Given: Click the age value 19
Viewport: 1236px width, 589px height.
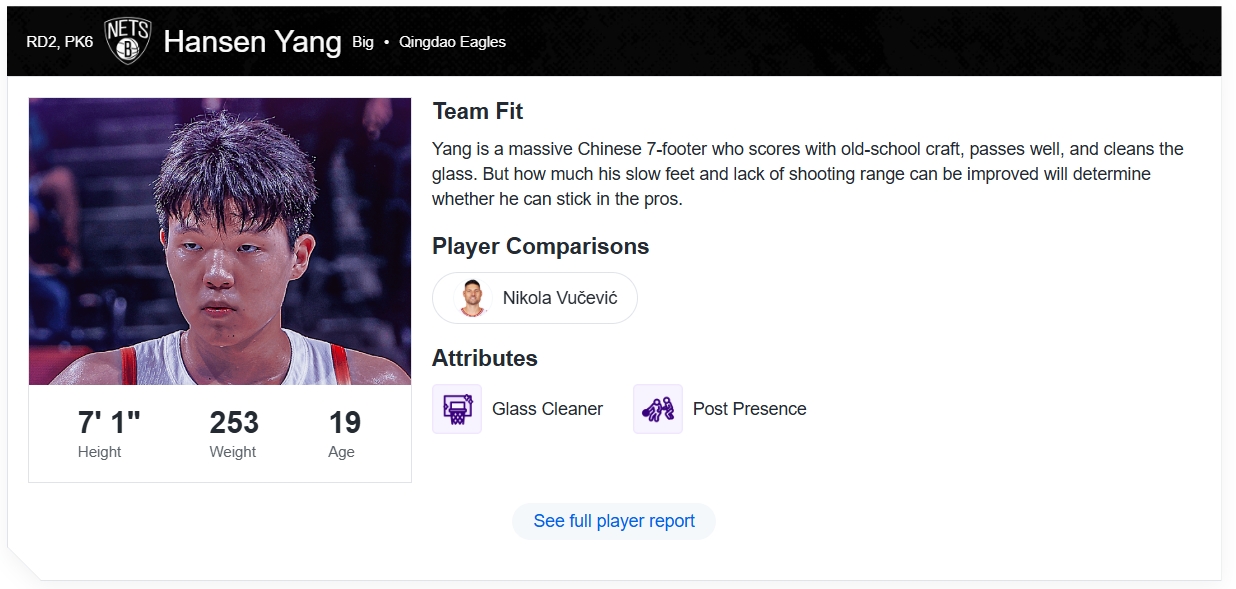Looking at the screenshot, I should (x=344, y=423).
